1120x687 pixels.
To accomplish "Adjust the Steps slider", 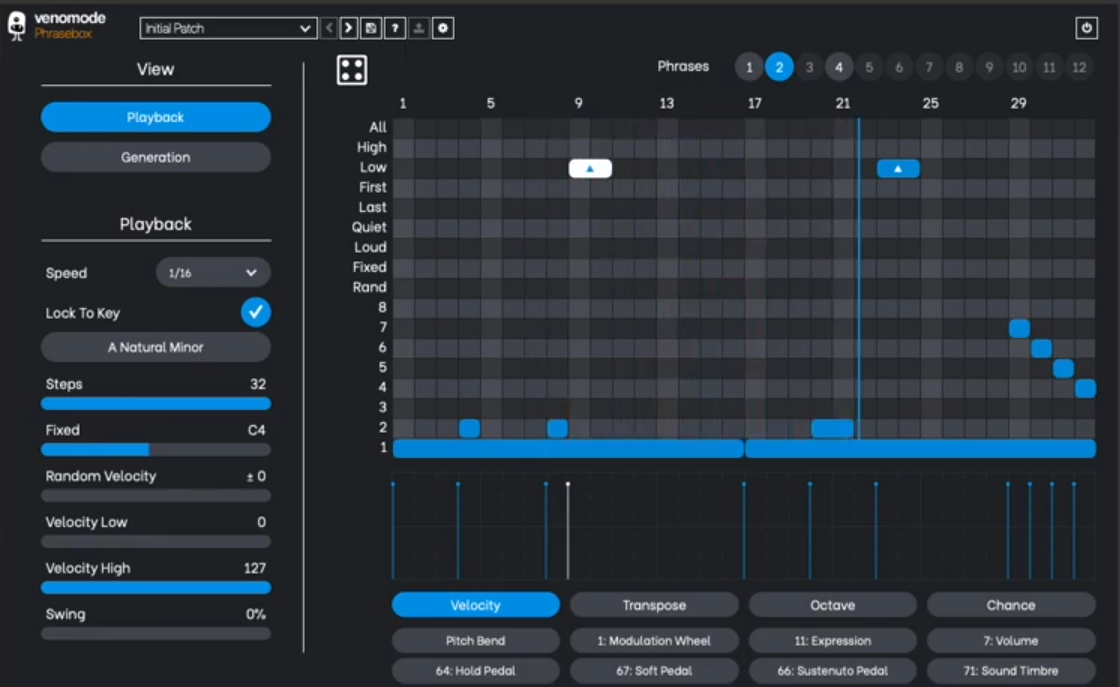I will click(x=156, y=404).
